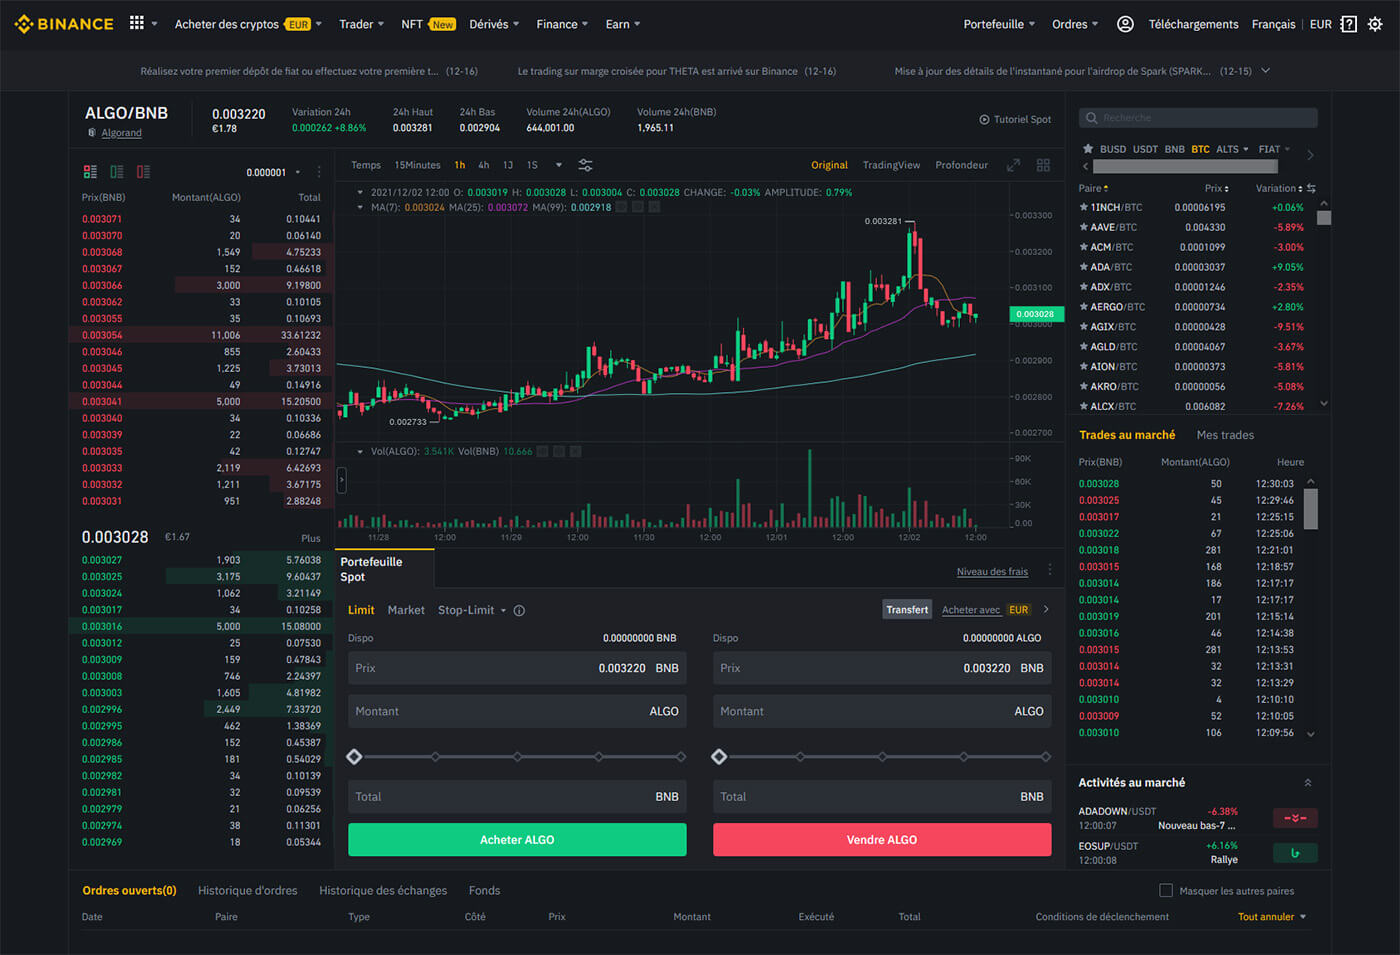Click the pair Recherche search field
The height and width of the screenshot is (955, 1400).
(1198, 118)
